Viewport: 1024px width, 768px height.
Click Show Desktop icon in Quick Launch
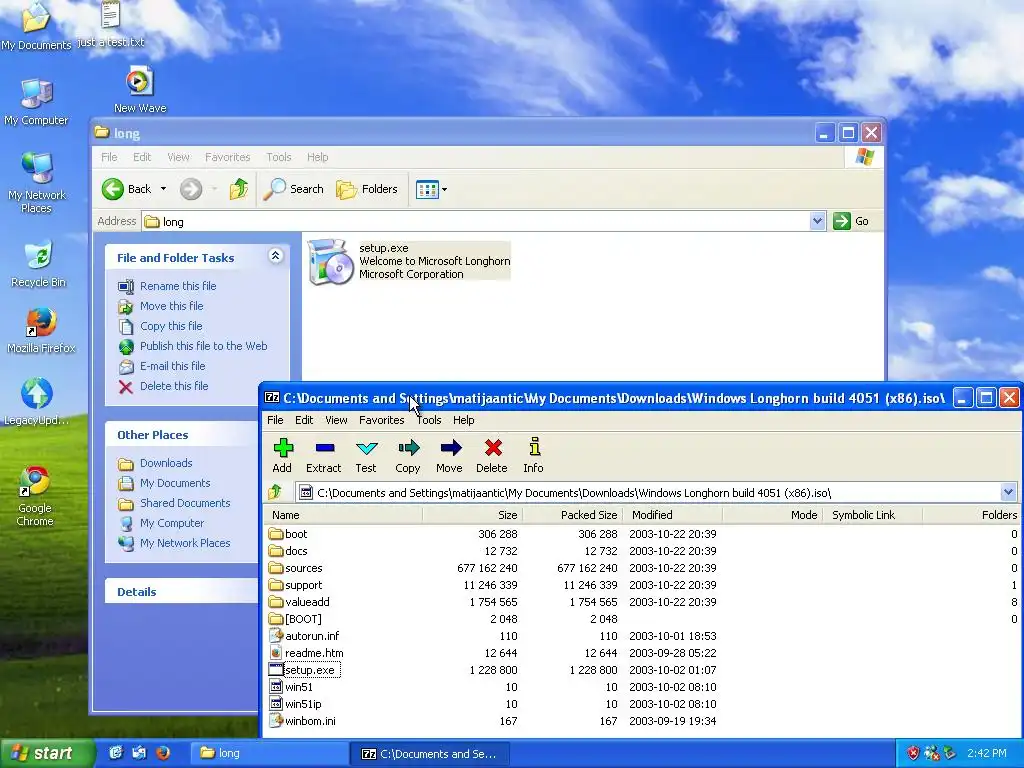116,753
